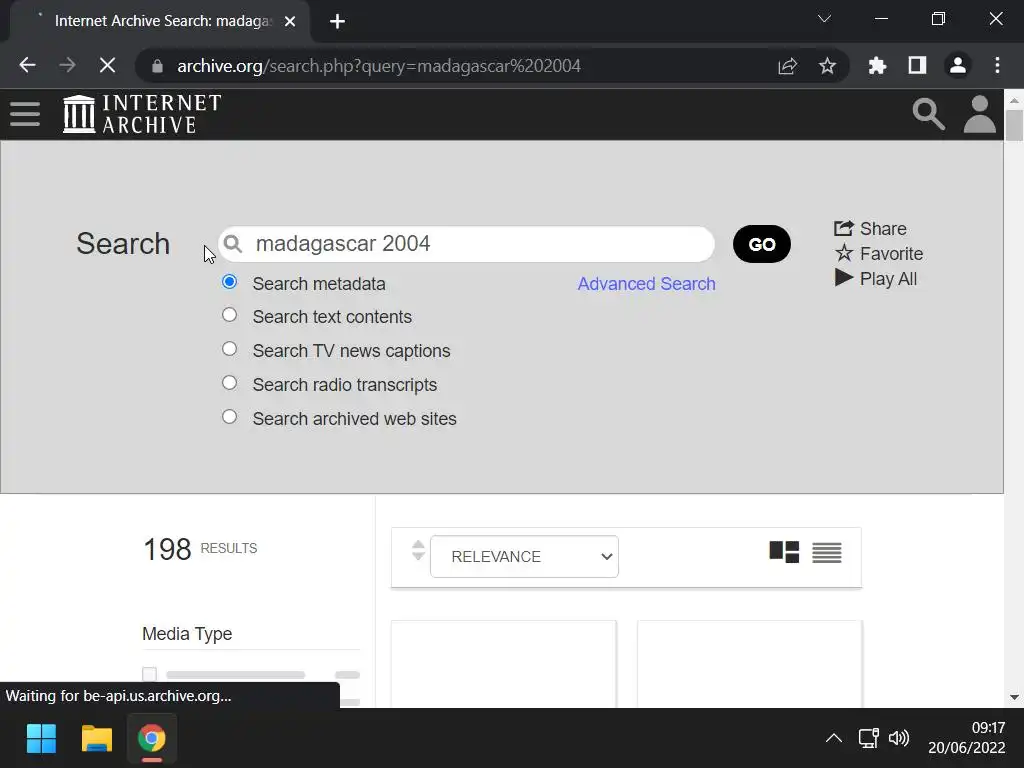
Task: Show hidden system tray icons
Action: (834, 739)
